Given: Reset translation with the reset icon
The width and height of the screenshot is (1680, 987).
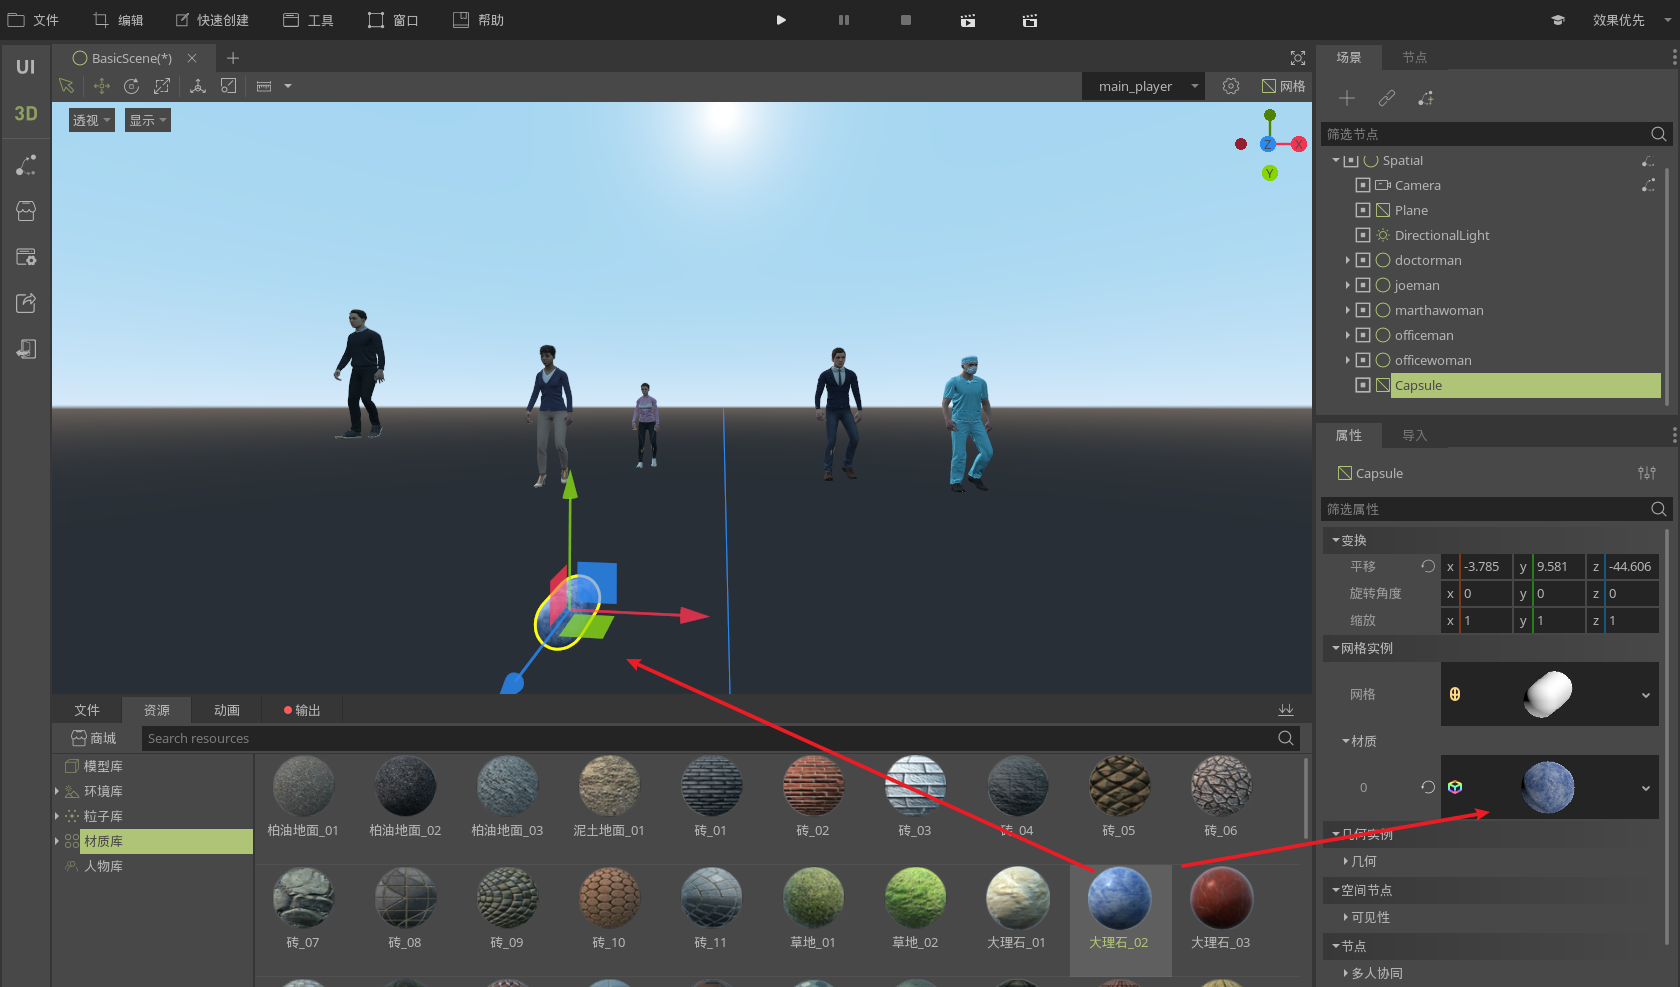Looking at the screenshot, I should [x=1428, y=566].
